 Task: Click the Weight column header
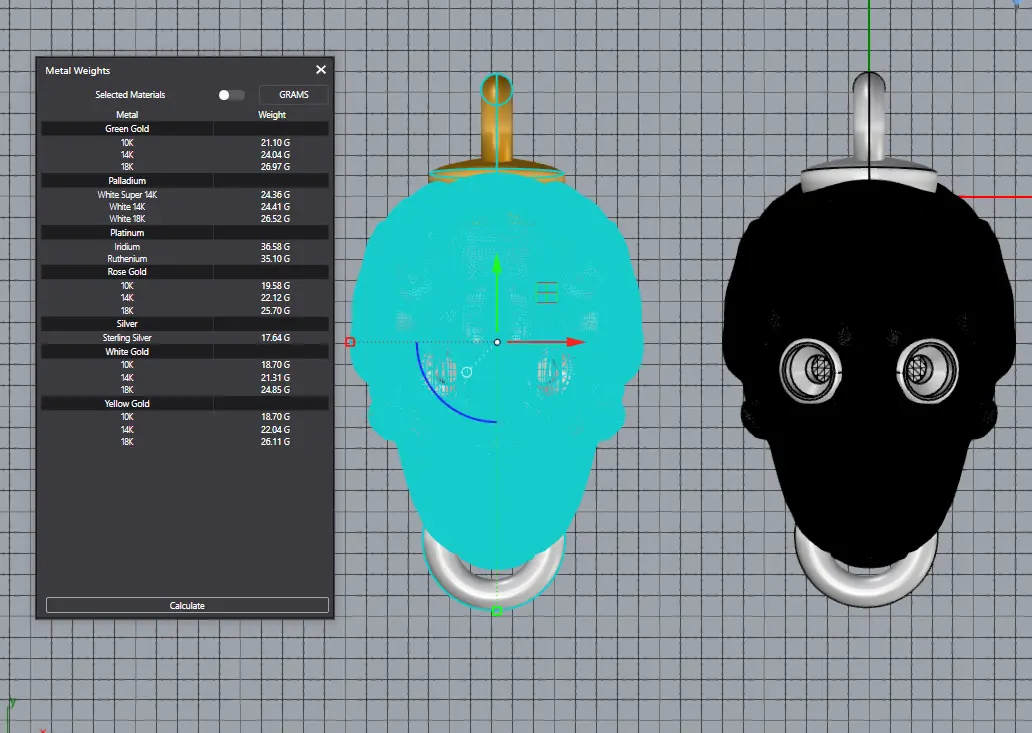click(x=272, y=115)
